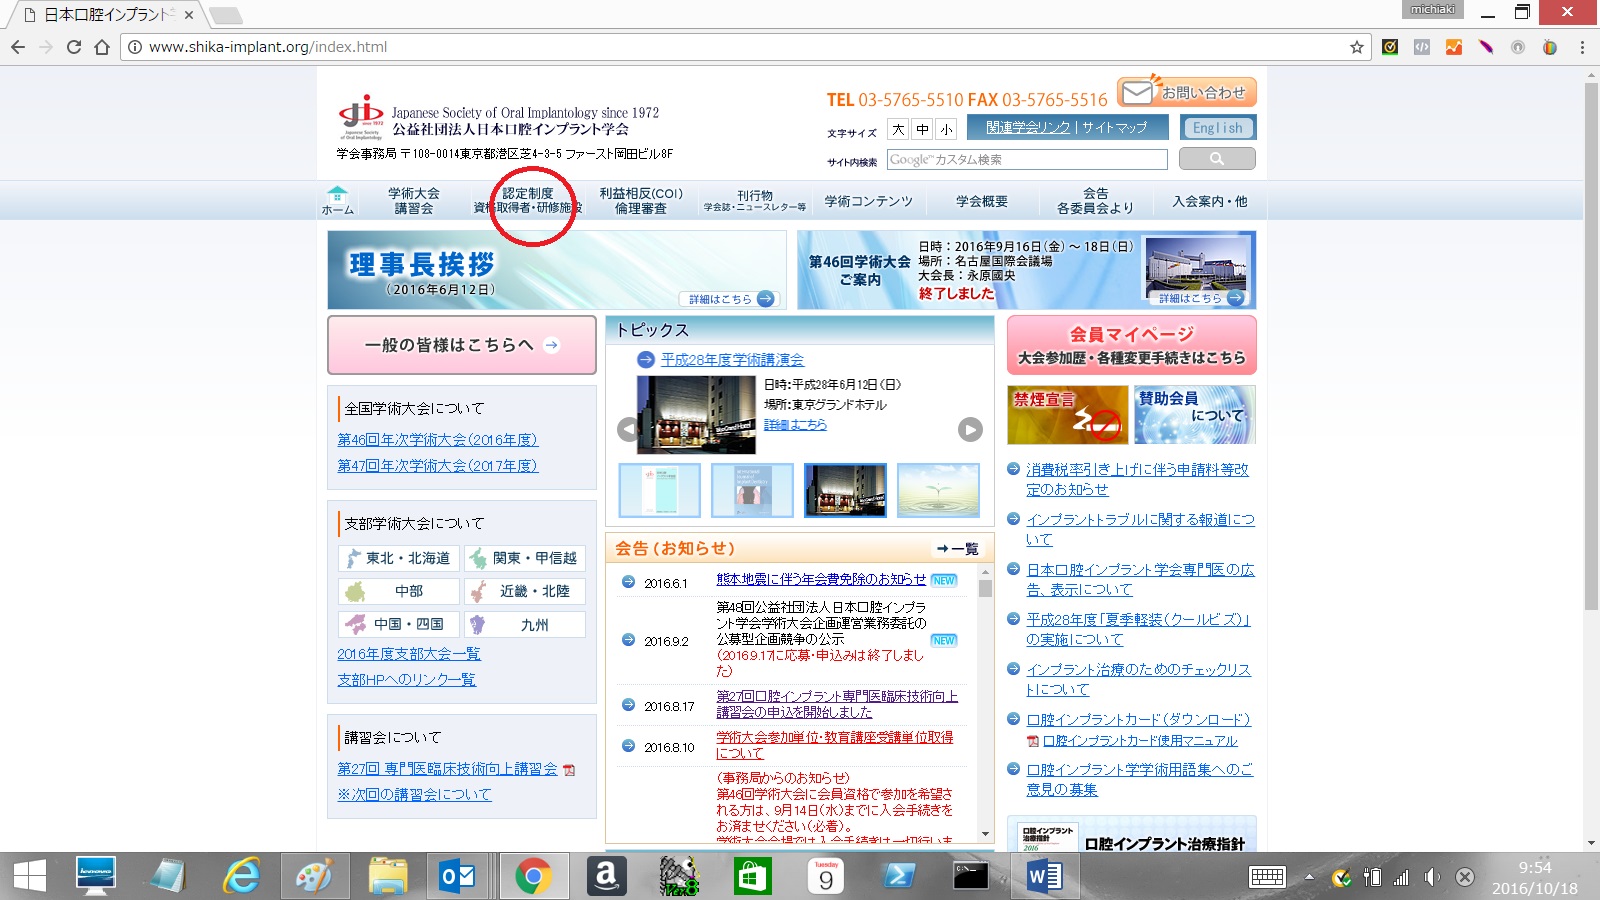Click the Home icon in navigation bar
1600x900 pixels.
tap(337, 200)
